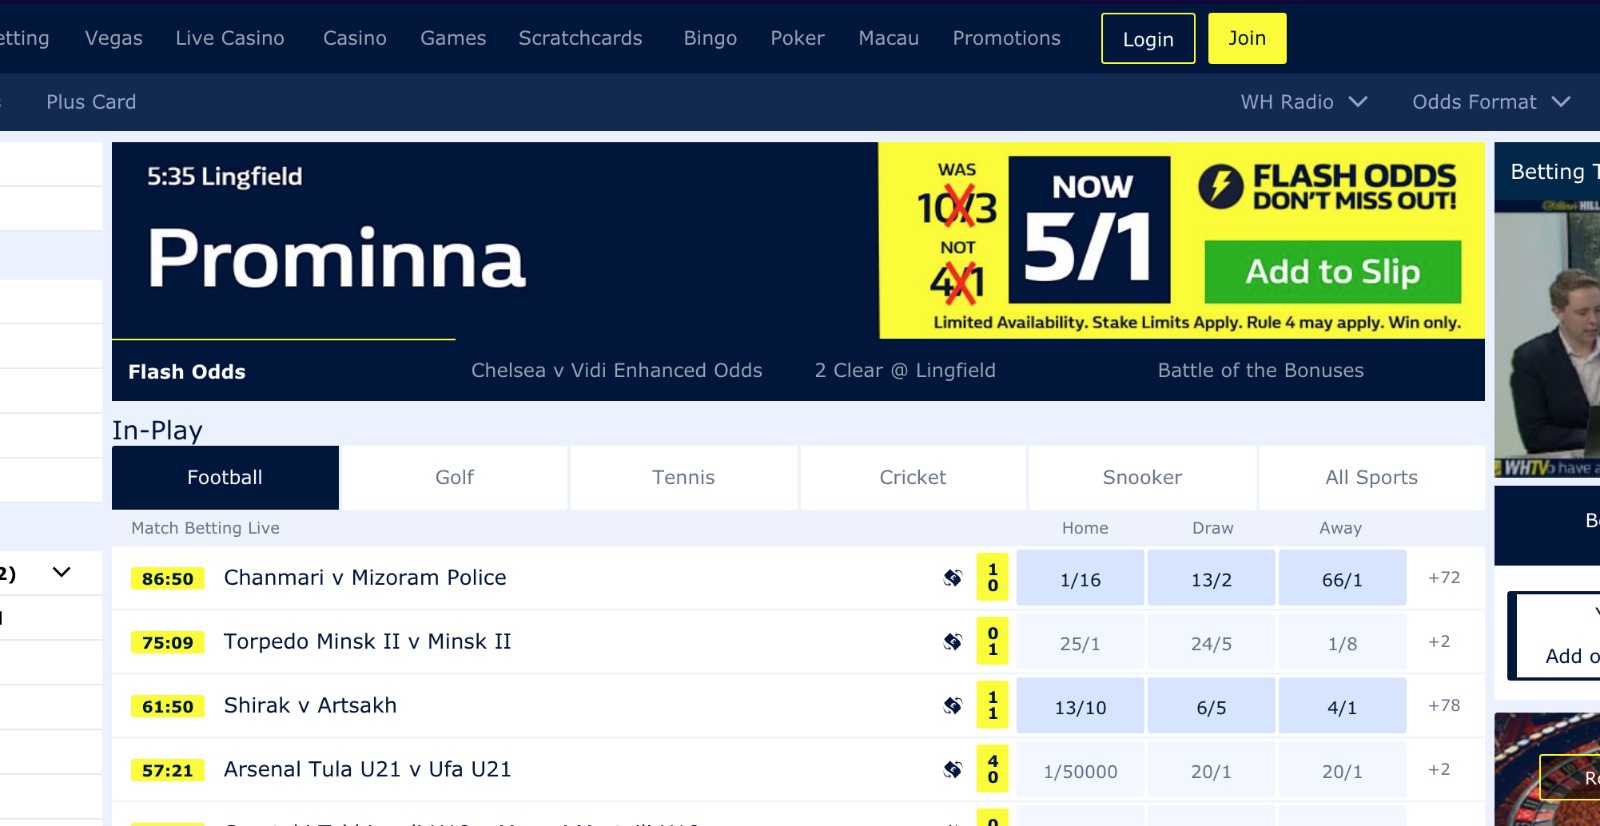1600x826 pixels.
Task: Open stats icon for Arsenal Tula U21 match
Action: click(x=952, y=769)
